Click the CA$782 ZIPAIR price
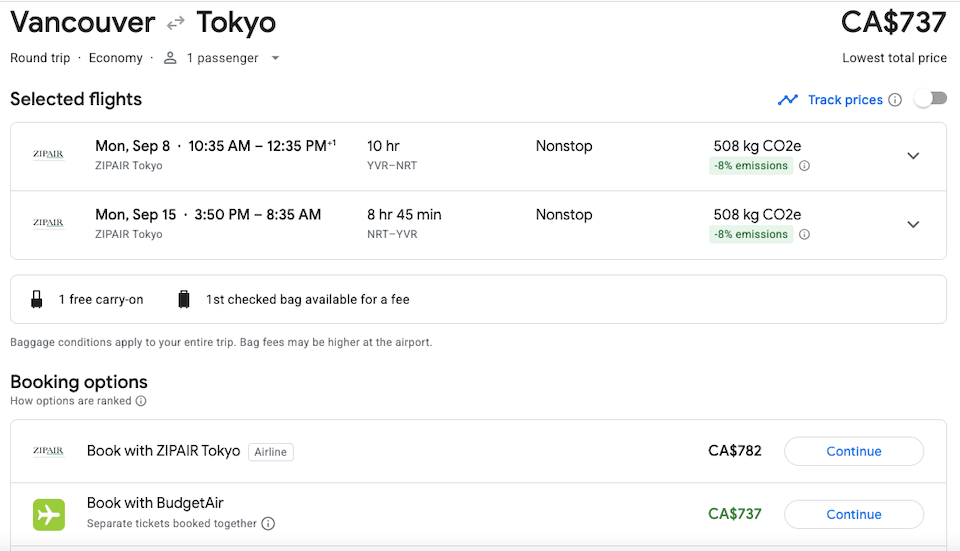This screenshot has height=551, width=960. click(x=735, y=451)
